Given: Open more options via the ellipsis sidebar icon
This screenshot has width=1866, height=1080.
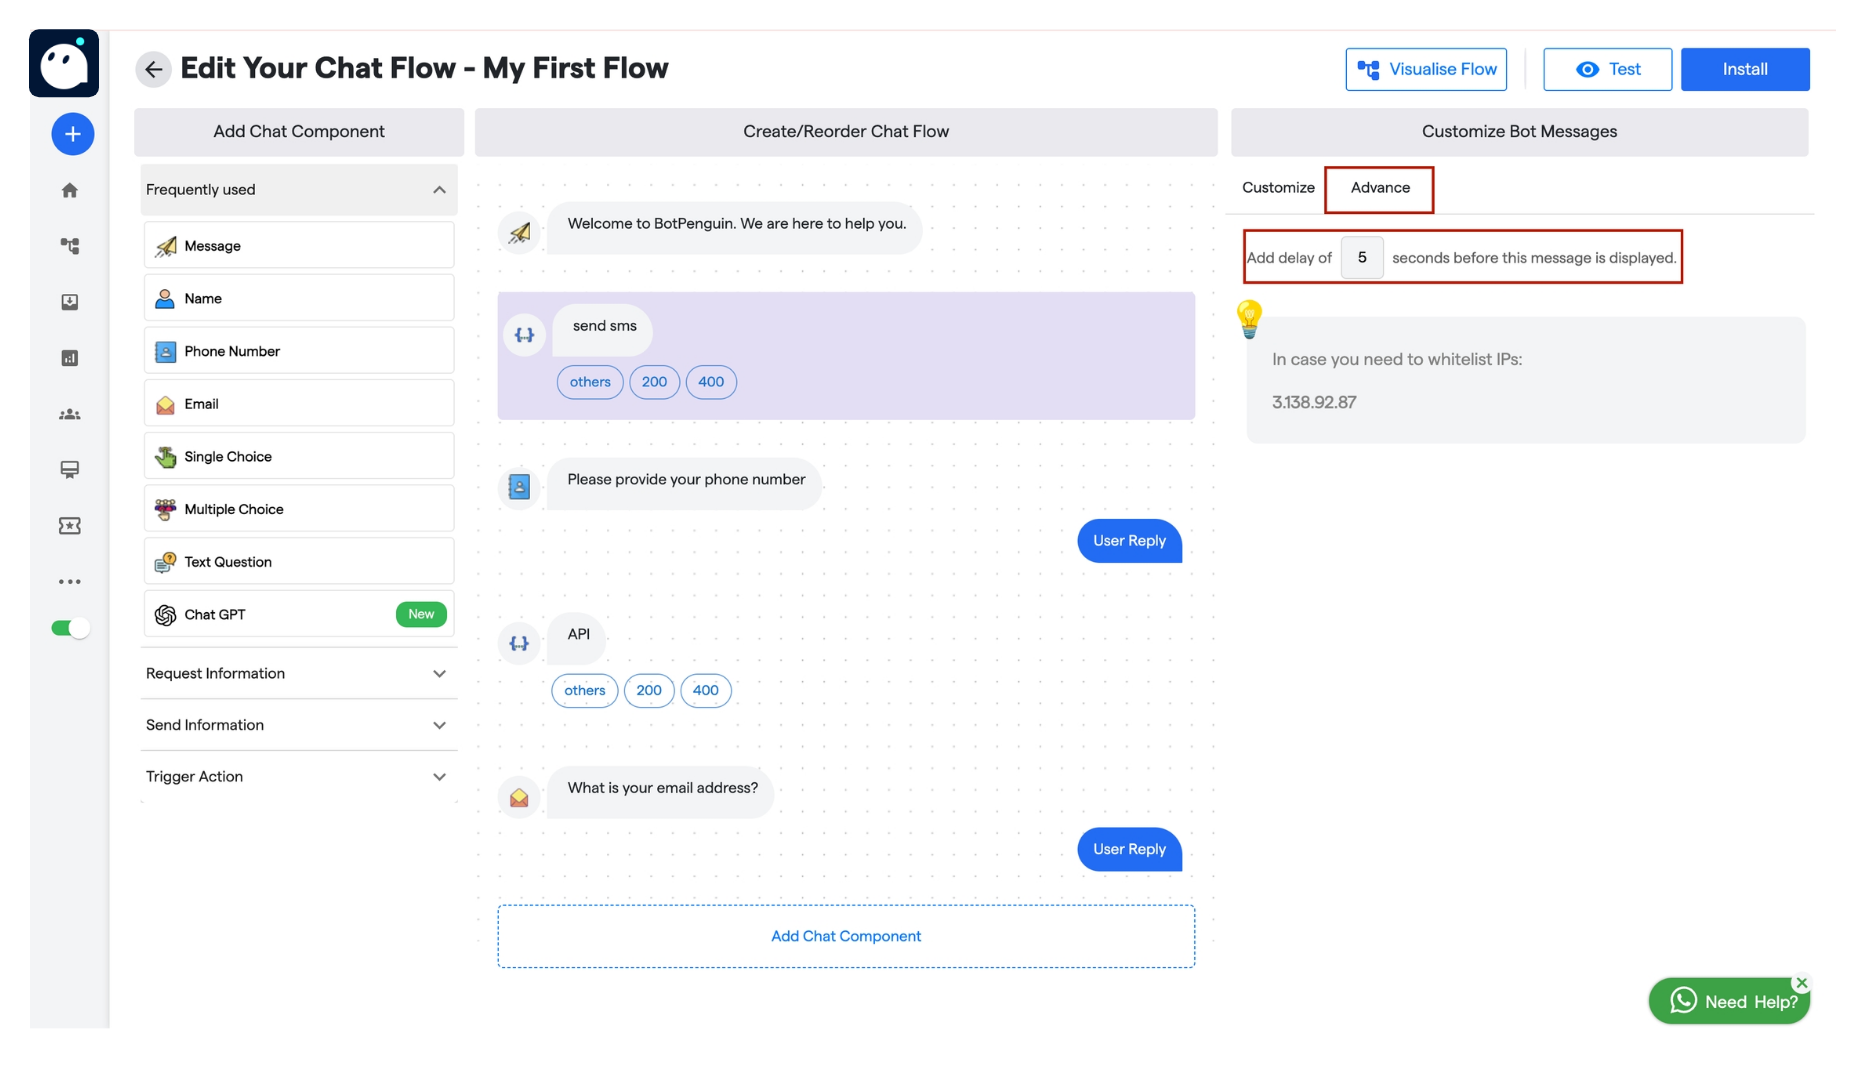Looking at the screenshot, I should tap(70, 581).
